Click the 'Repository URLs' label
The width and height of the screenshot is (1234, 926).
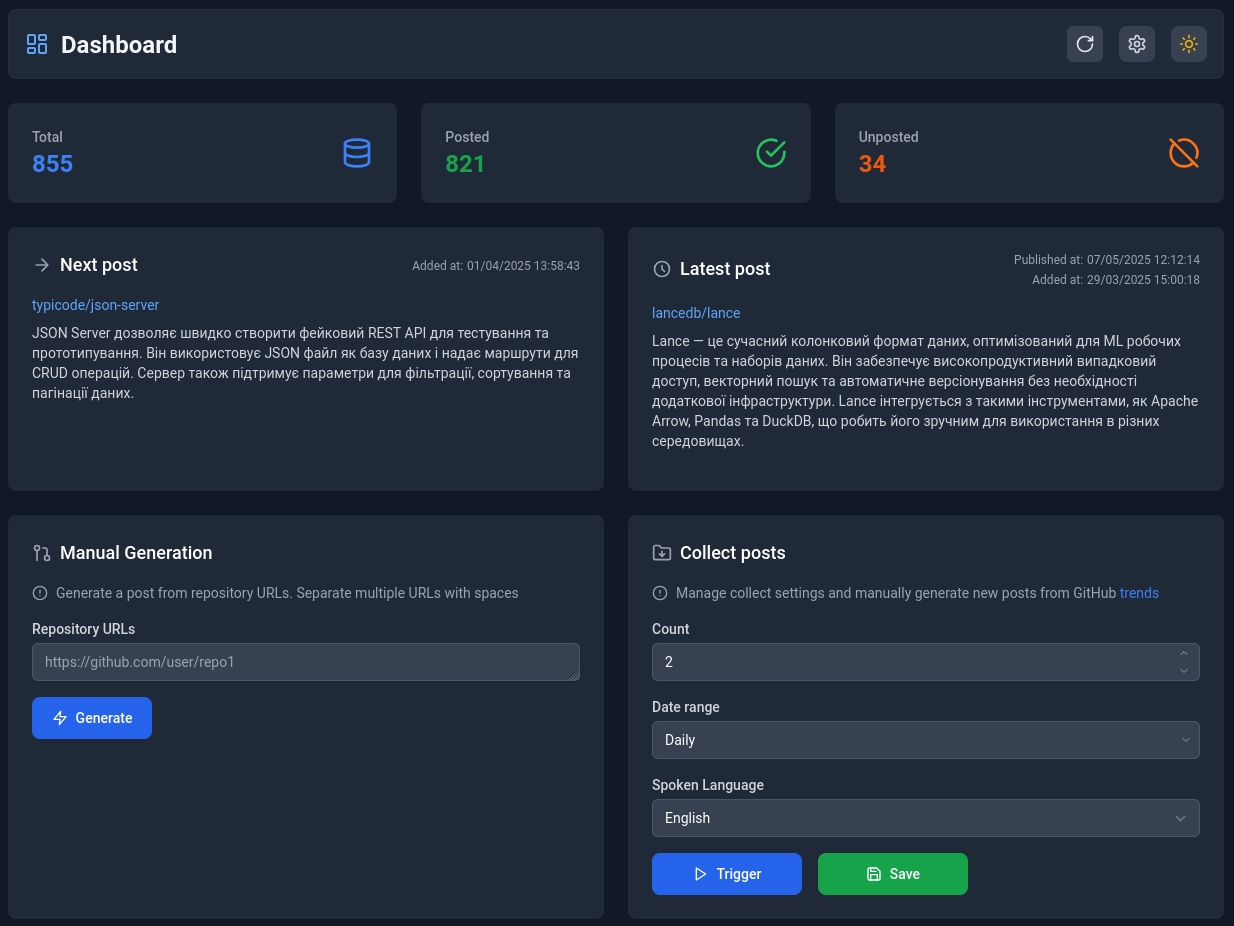pyautogui.click(x=84, y=629)
